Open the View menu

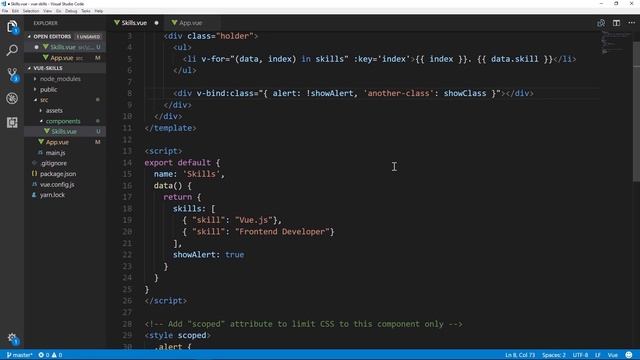47,11
